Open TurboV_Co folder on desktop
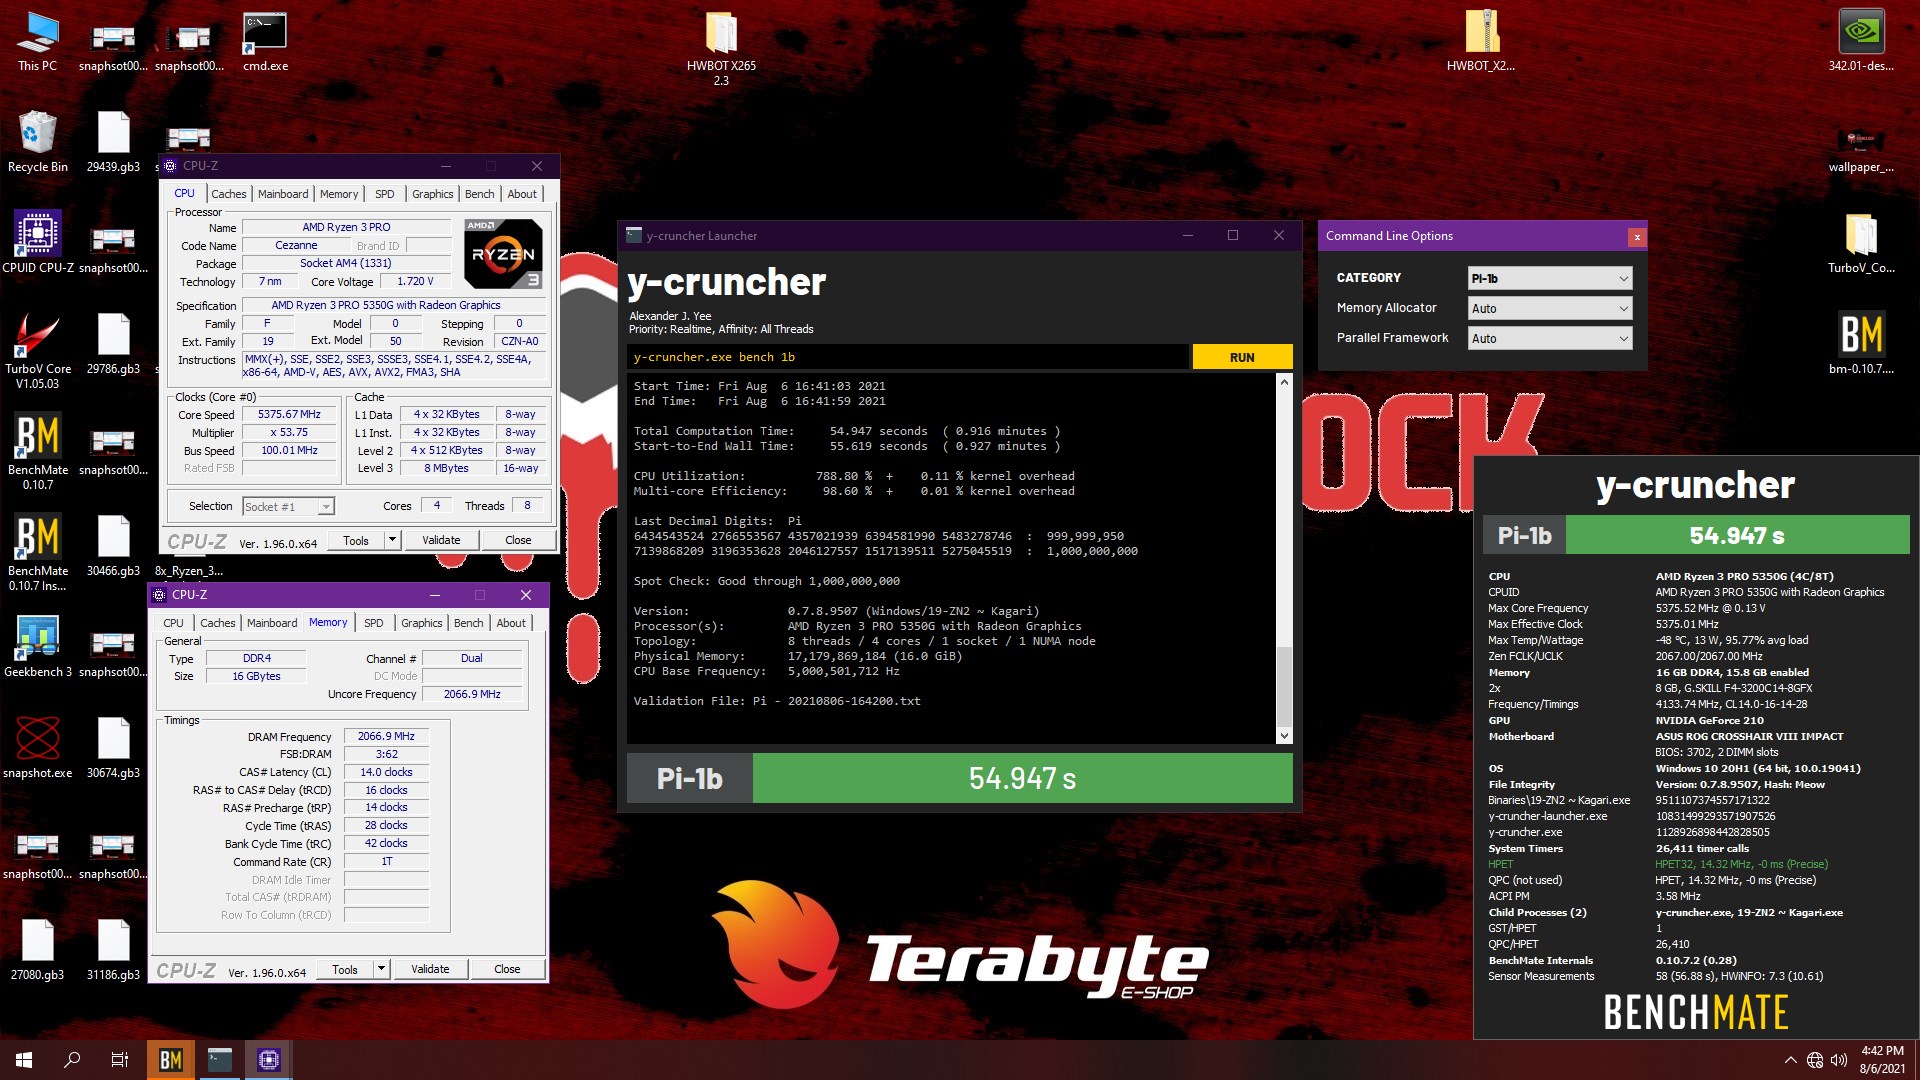Image resolution: width=1920 pixels, height=1080 pixels. [x=1861, y=244]
